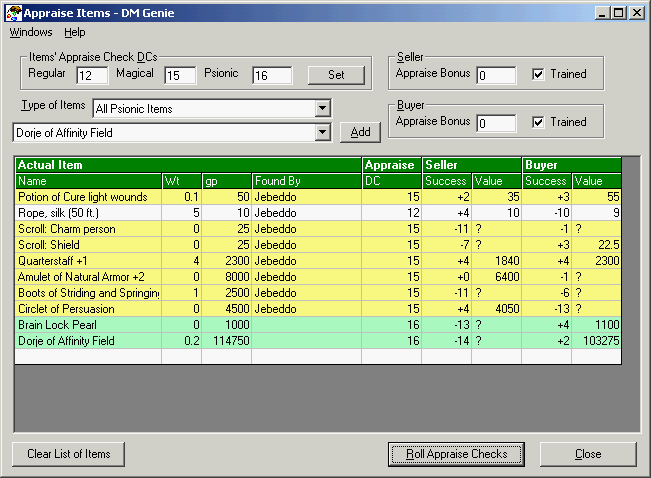Click the 1840 seller value cell

coord(497,261)
